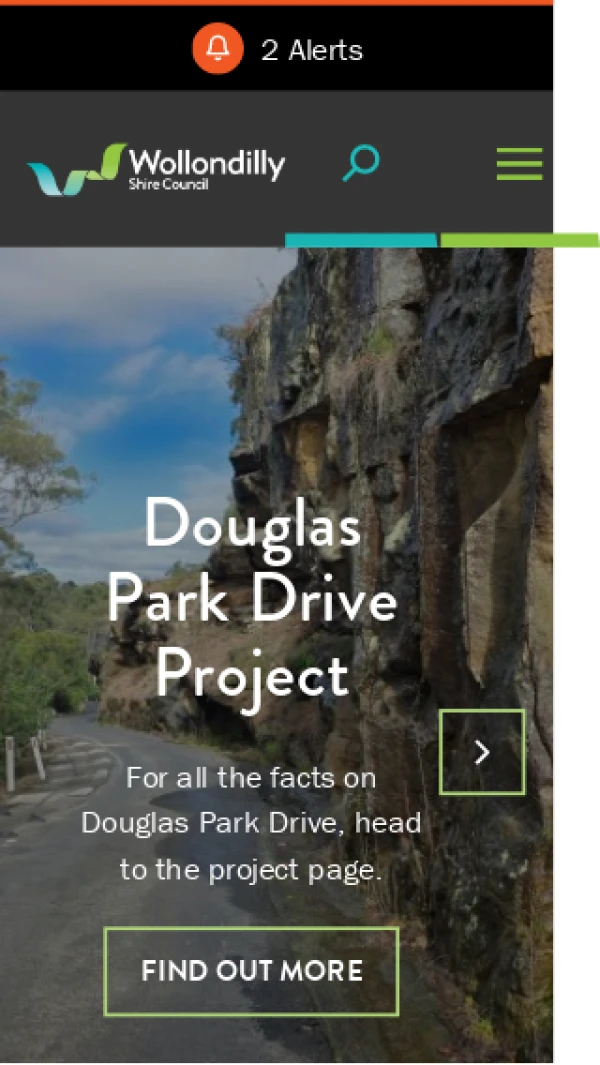Click the FIND OUT MORE button
This screenshot has height=1065, width=600.
(x=251, y=971)
